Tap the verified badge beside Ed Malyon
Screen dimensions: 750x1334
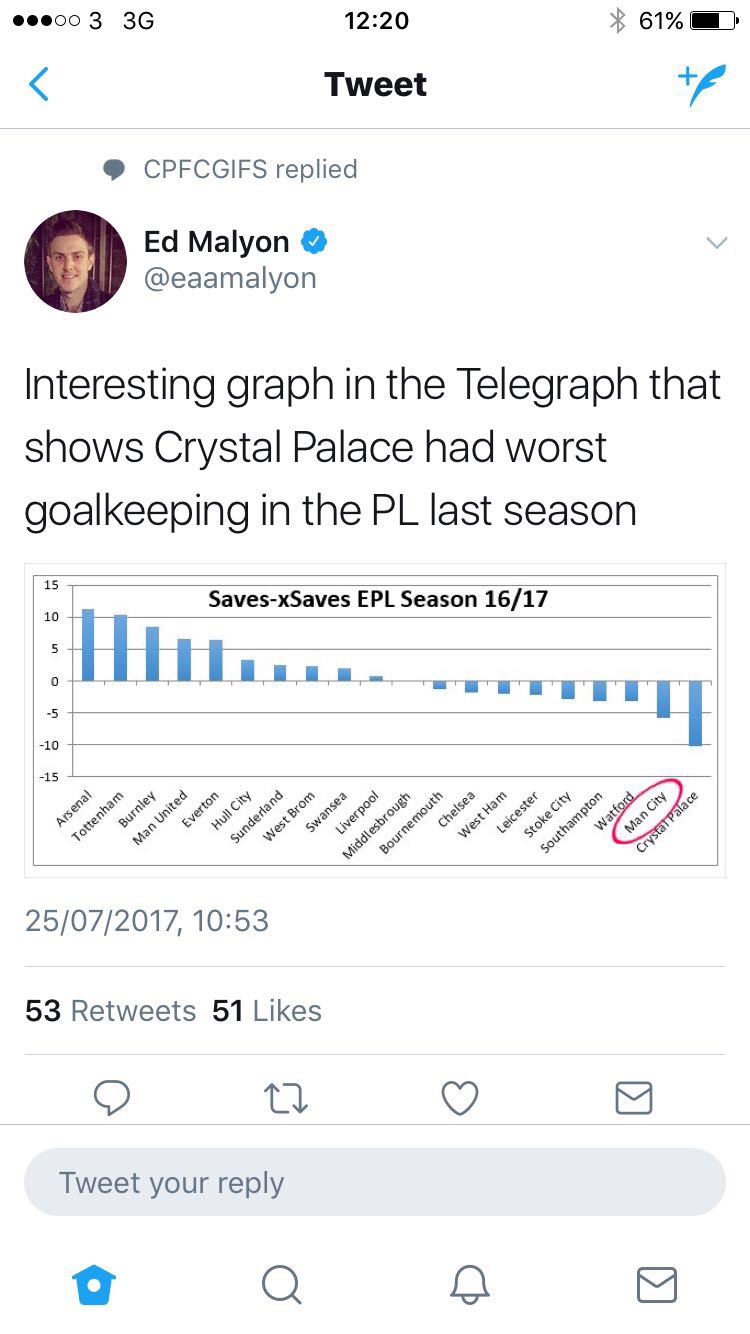click(315, 241)
